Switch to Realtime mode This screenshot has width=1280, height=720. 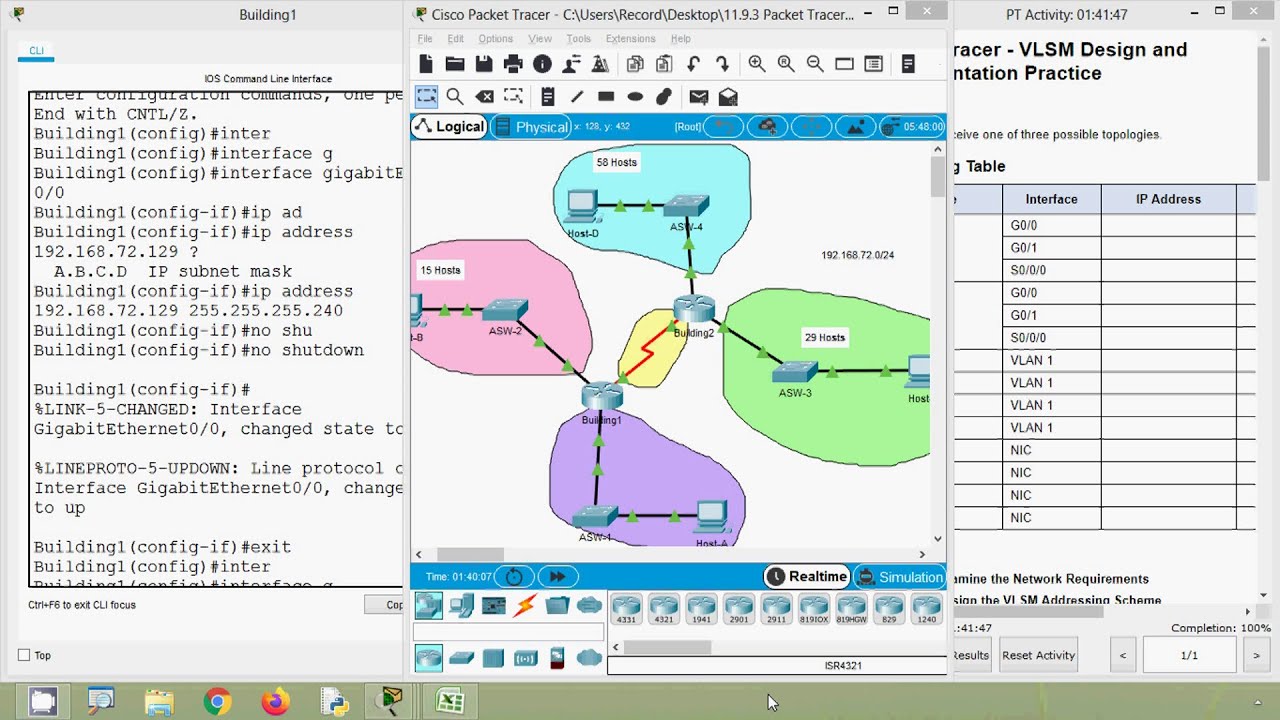click(807, 577)
